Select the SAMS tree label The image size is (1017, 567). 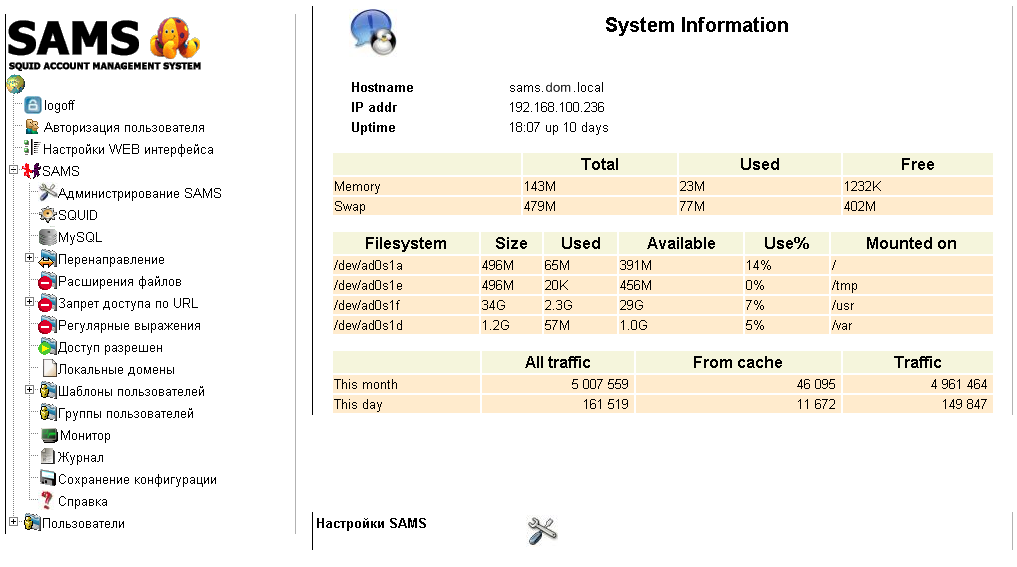[61, 171]
